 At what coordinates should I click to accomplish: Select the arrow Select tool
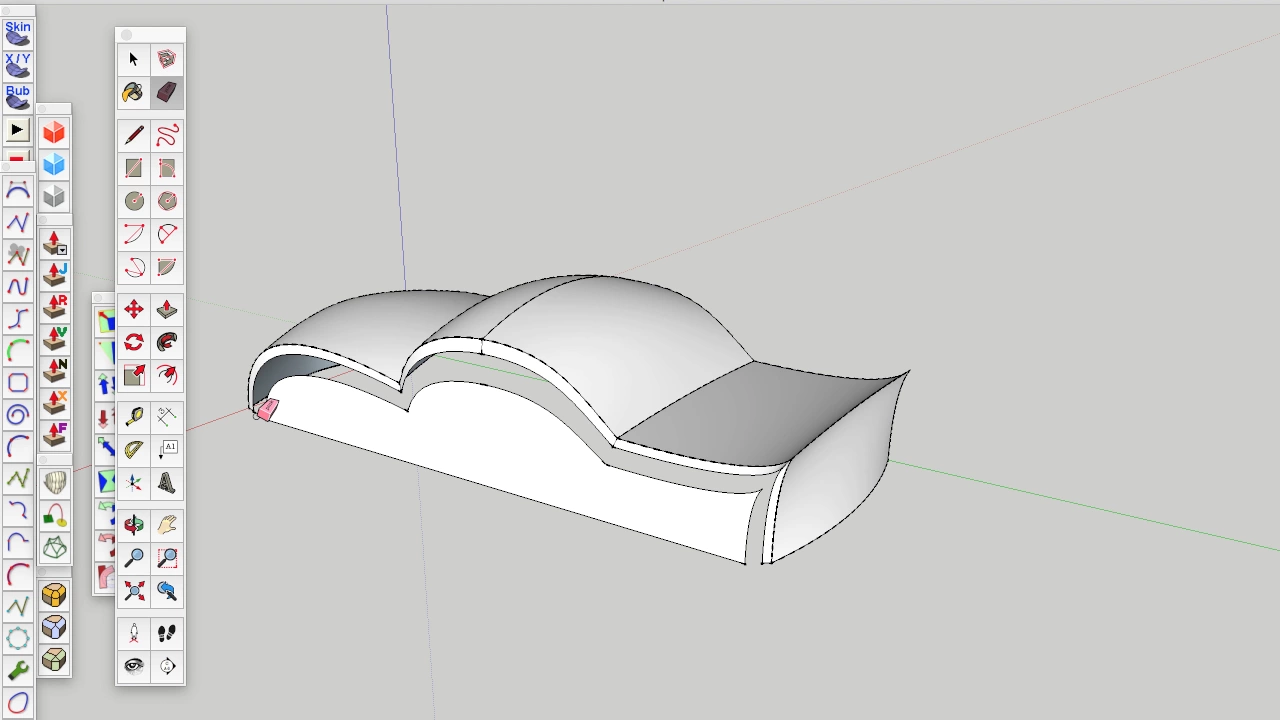(134, 60)
